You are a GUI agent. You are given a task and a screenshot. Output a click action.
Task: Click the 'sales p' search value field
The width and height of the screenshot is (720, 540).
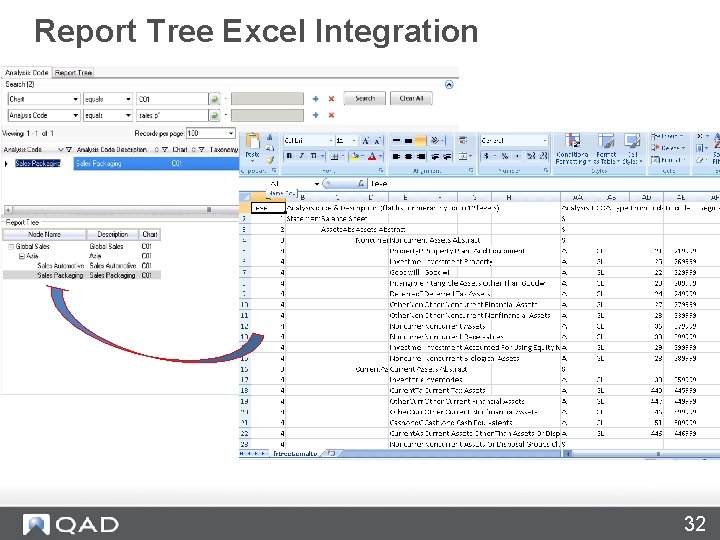[x=172, y=115]
